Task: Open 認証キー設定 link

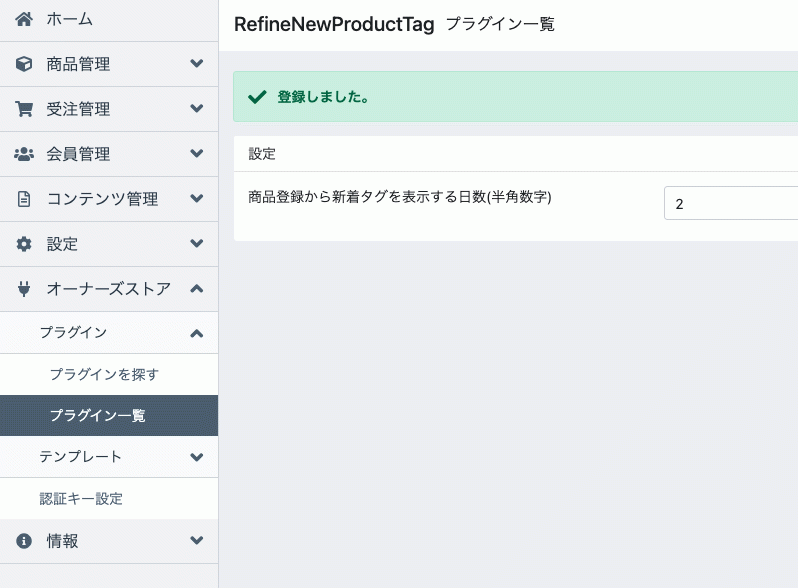Action: [81, 498]
